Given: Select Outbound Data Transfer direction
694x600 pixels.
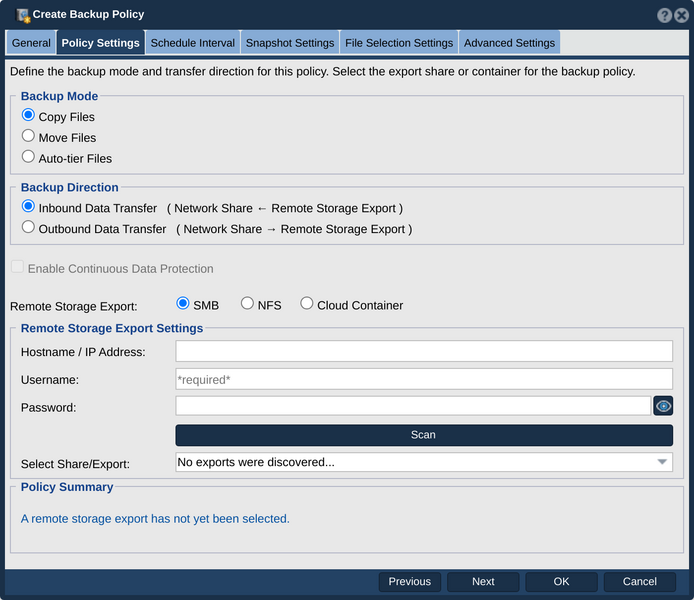Looking at the screenshot, I should (x=28, y=227).
